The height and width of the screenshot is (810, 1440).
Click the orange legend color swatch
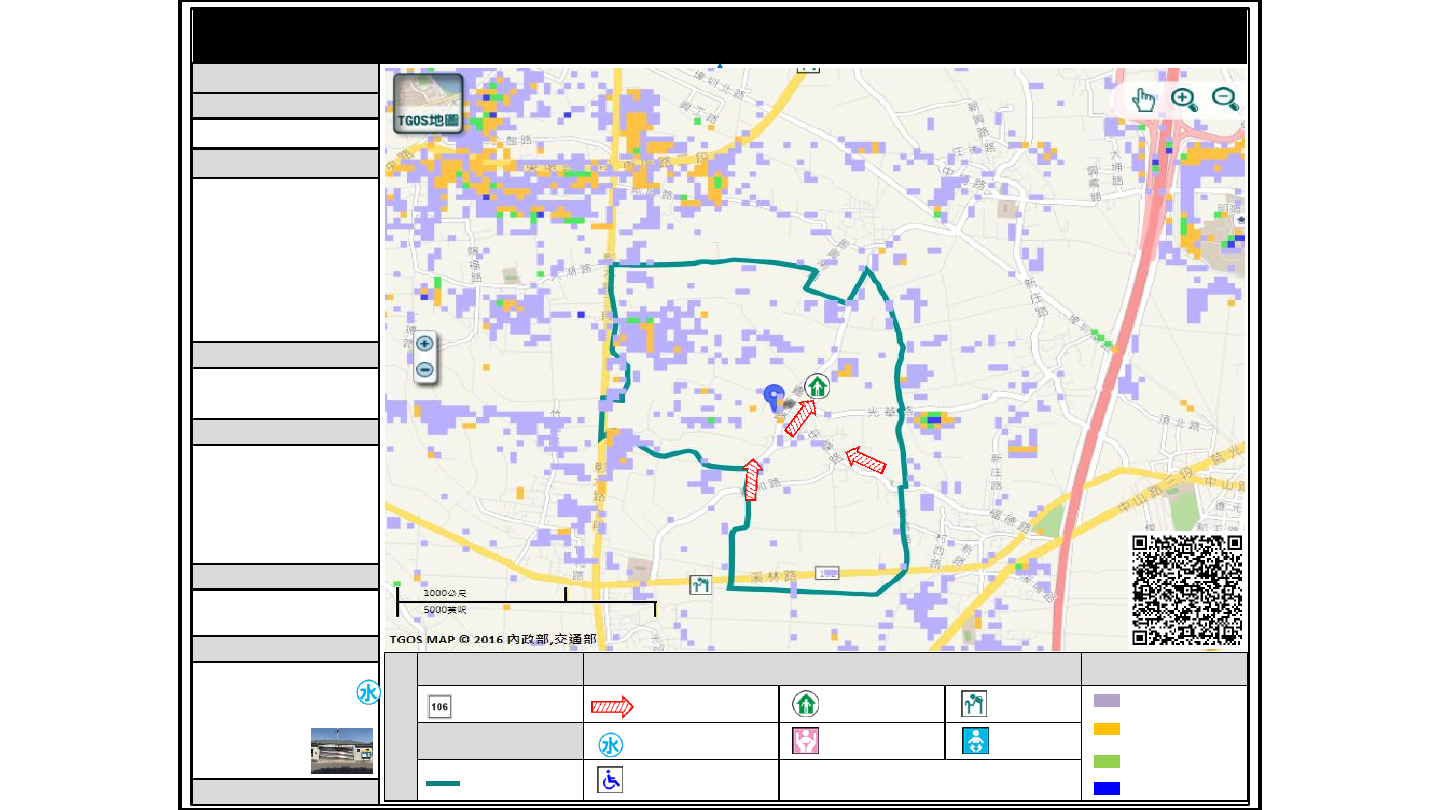click(1107, 729)
